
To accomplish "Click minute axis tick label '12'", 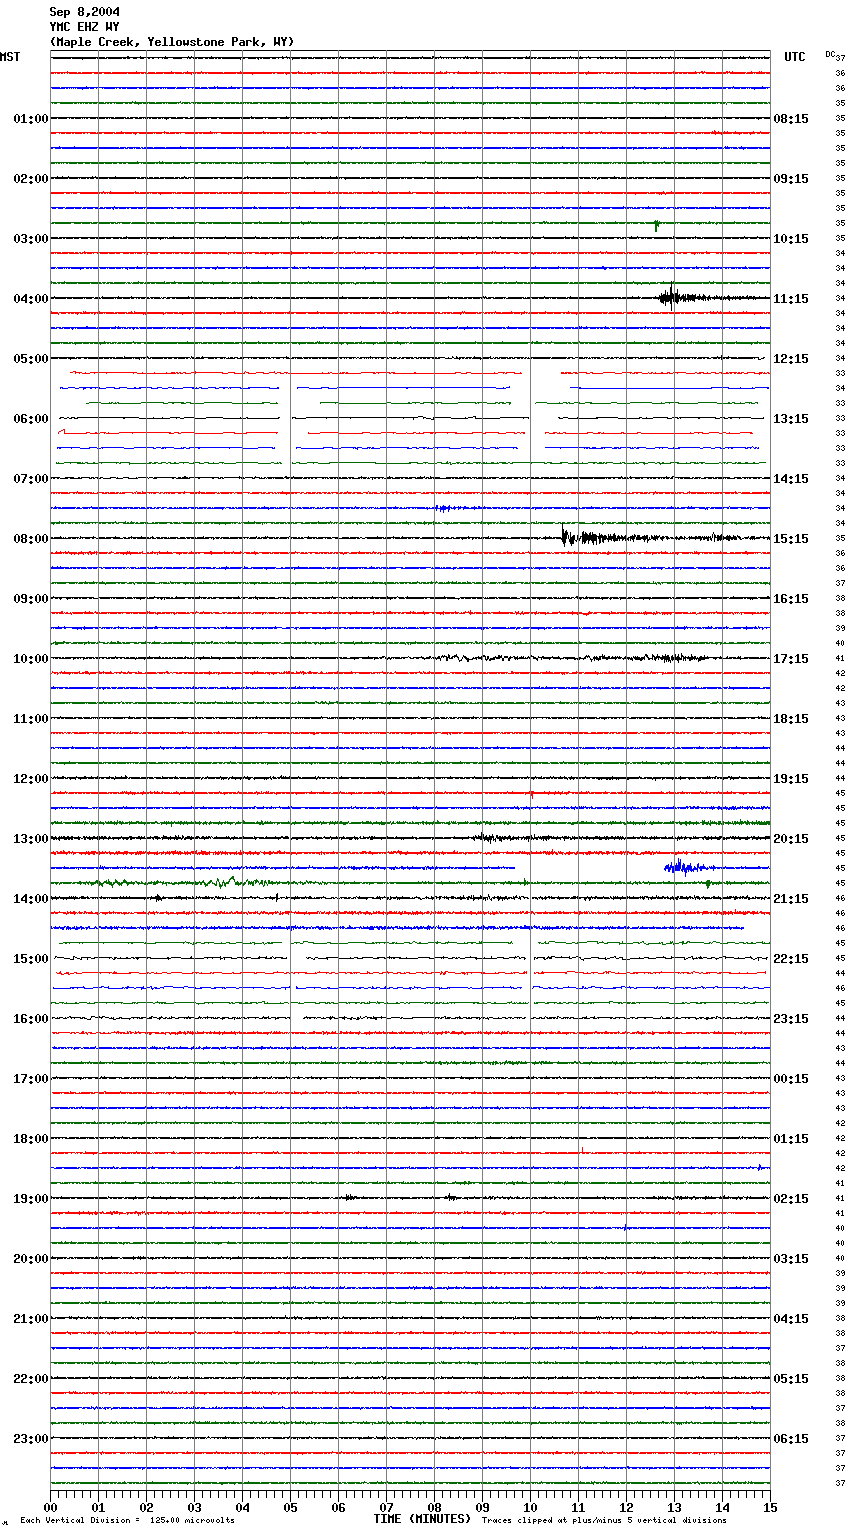I will click(626, 1507).
